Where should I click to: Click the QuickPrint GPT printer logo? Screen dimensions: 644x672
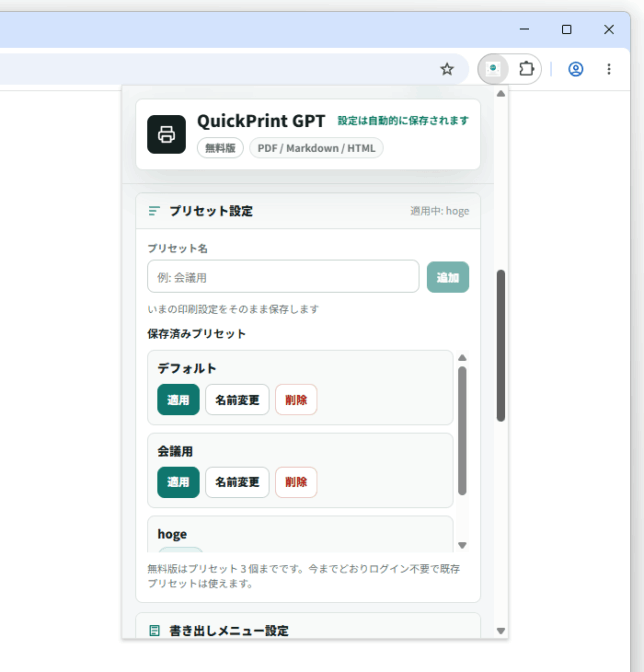[166, 134]
